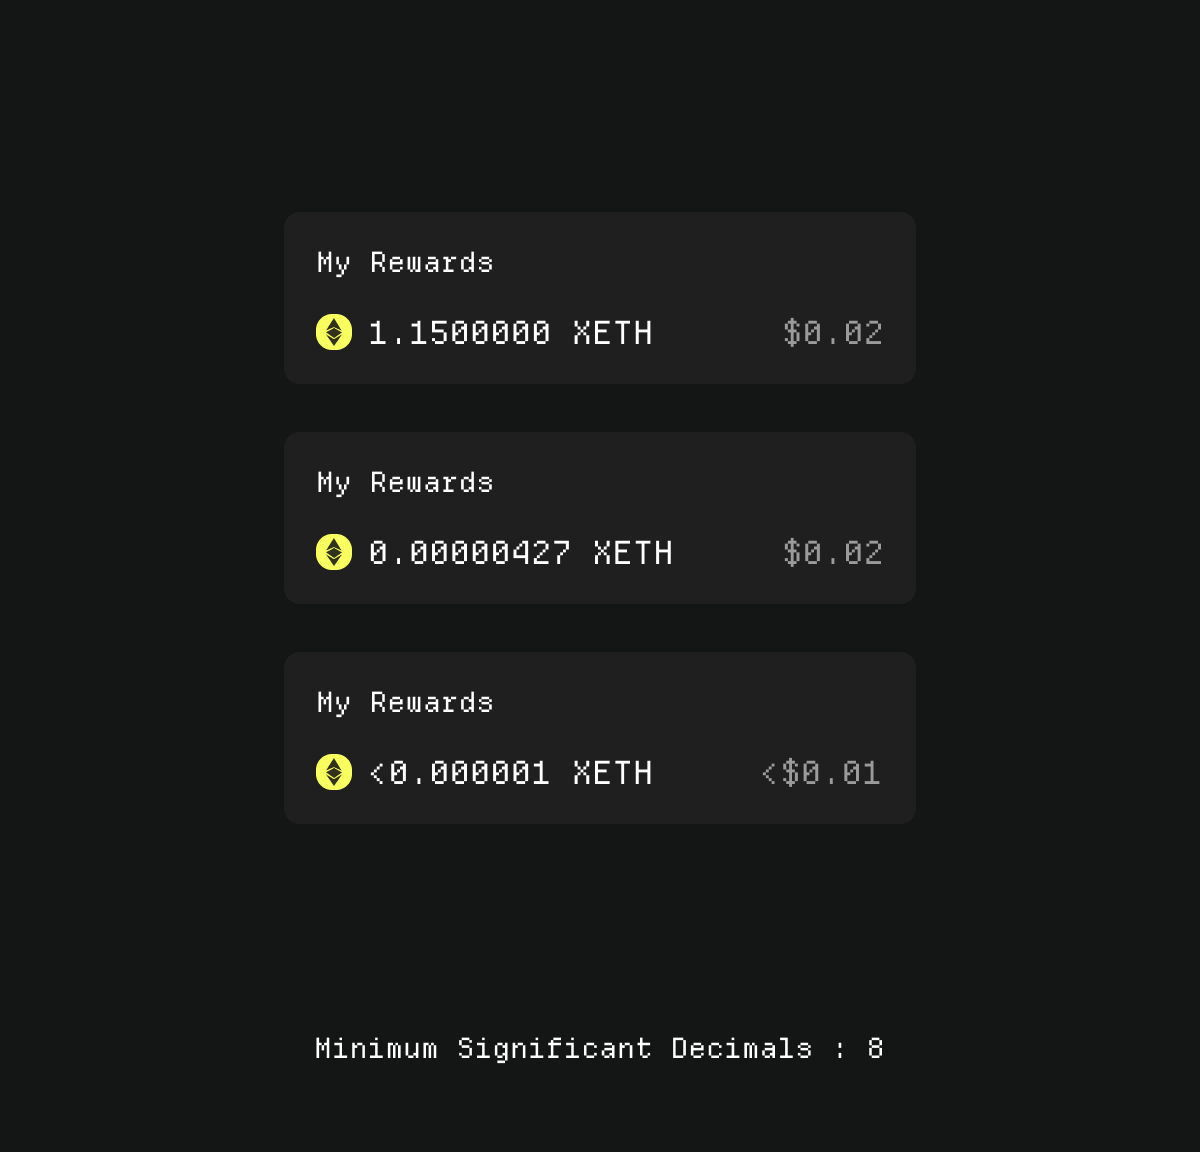1200x1152 pixels.
Task: Click the My Rewards heading above <0.000001 XETH
Action: click(x=405, y=703)
